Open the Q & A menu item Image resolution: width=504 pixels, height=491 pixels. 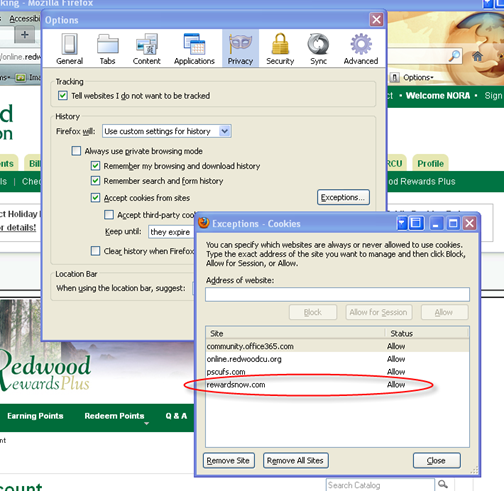click(x=176, y=416)
